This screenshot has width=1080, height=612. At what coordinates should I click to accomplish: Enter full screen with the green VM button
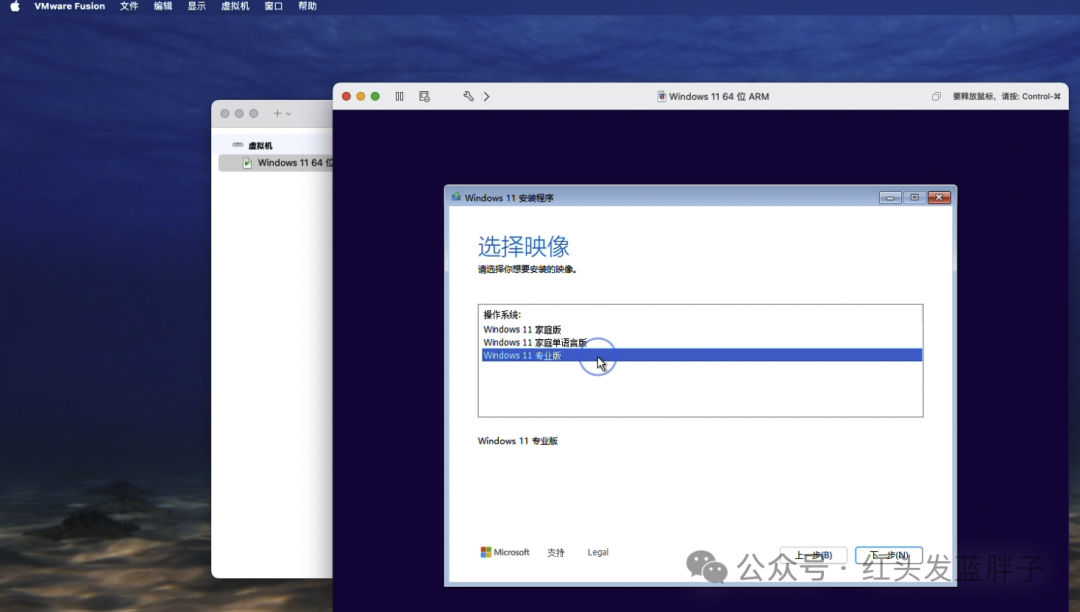coord(375,96)
